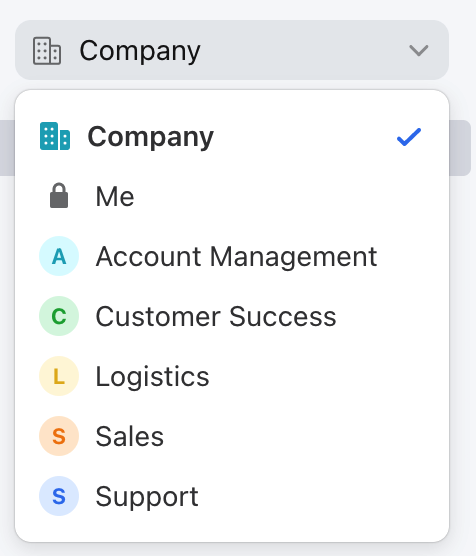Click the Company label in dropdown header
The image size is (476, 556).
coord(140,51)
